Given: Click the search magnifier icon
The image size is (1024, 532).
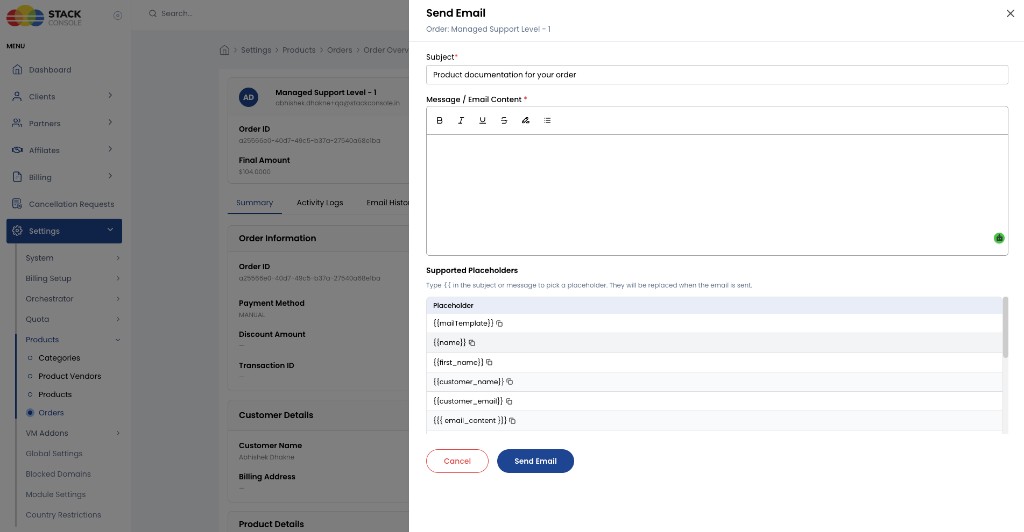Looking at the screenshot, I should point(153,13).
